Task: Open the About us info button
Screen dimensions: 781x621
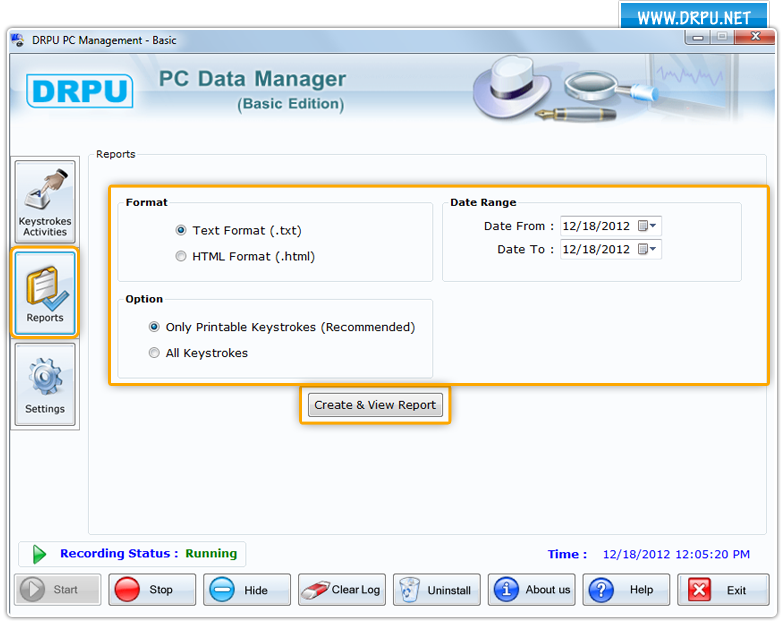Action: 531,590
